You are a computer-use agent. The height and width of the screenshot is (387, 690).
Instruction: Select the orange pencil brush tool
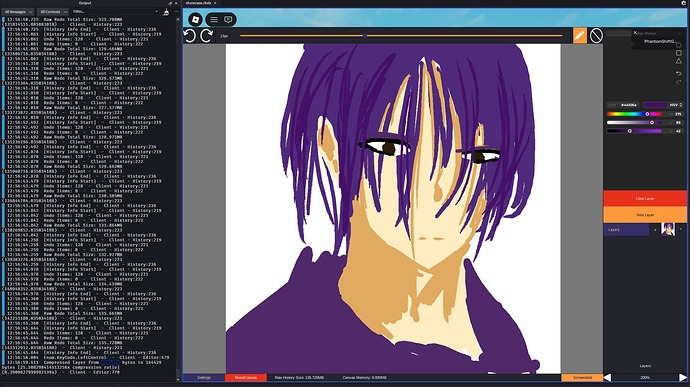coord(580,35)
